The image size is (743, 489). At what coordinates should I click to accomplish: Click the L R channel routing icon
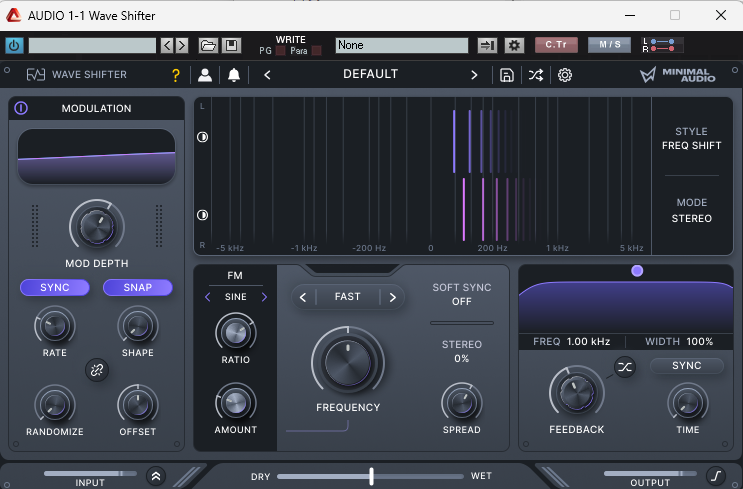(x=662, y=45)
